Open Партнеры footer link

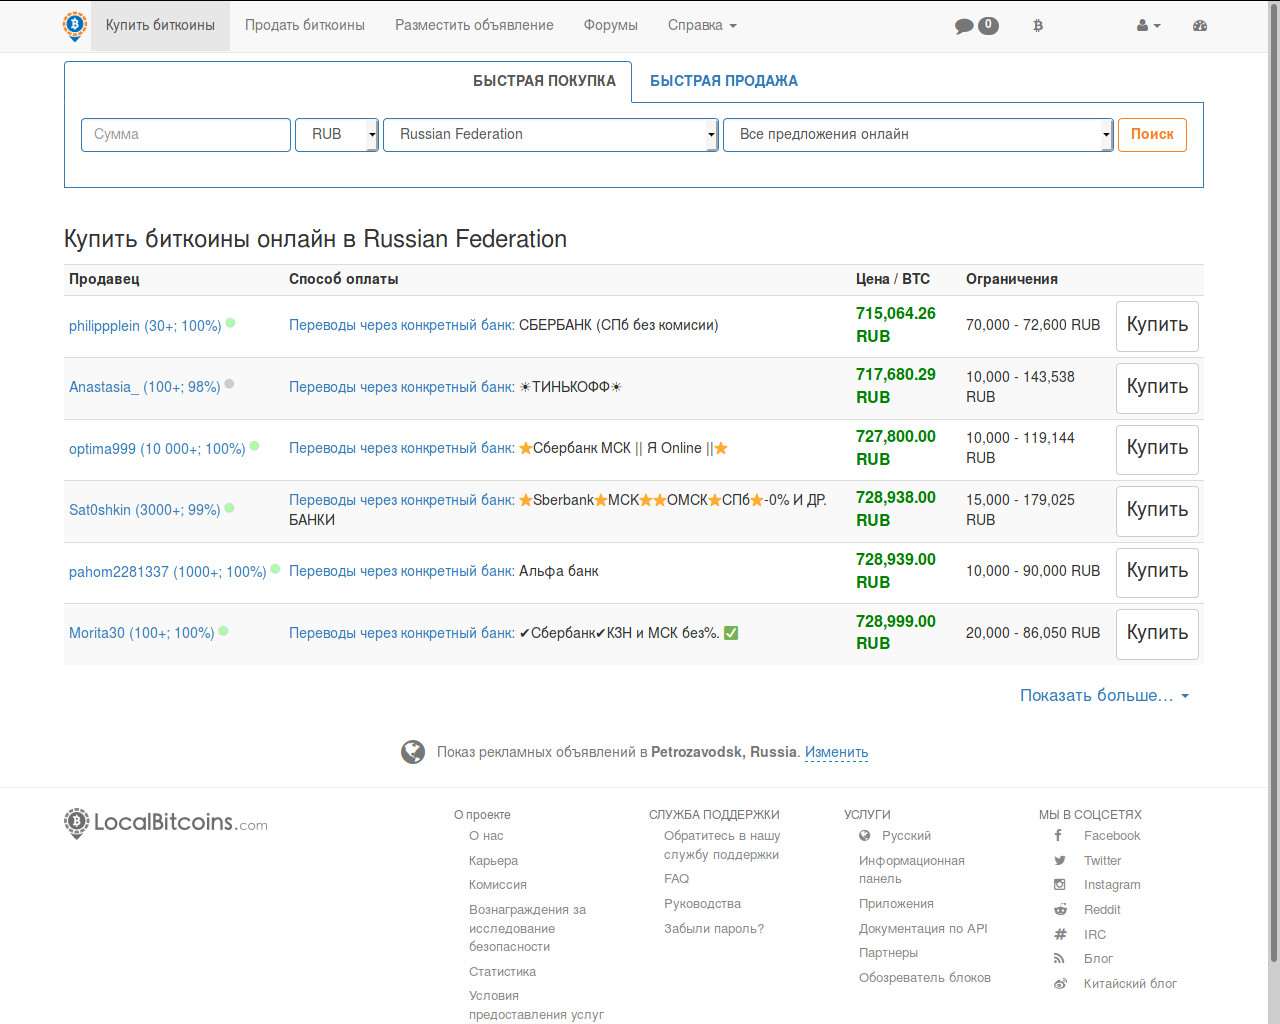point(888,953)
